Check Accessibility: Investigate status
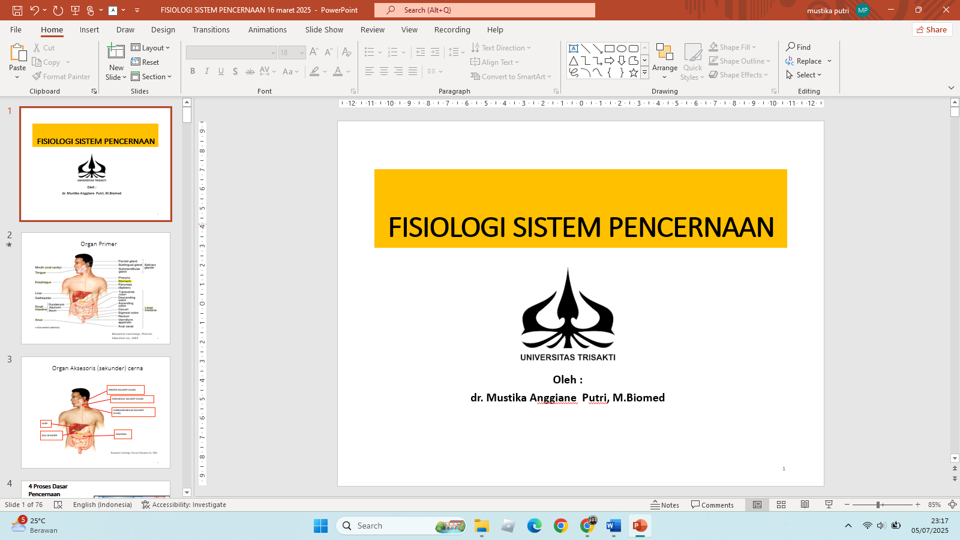The width and height of the screenshot is (960, 540). (184, 504)
